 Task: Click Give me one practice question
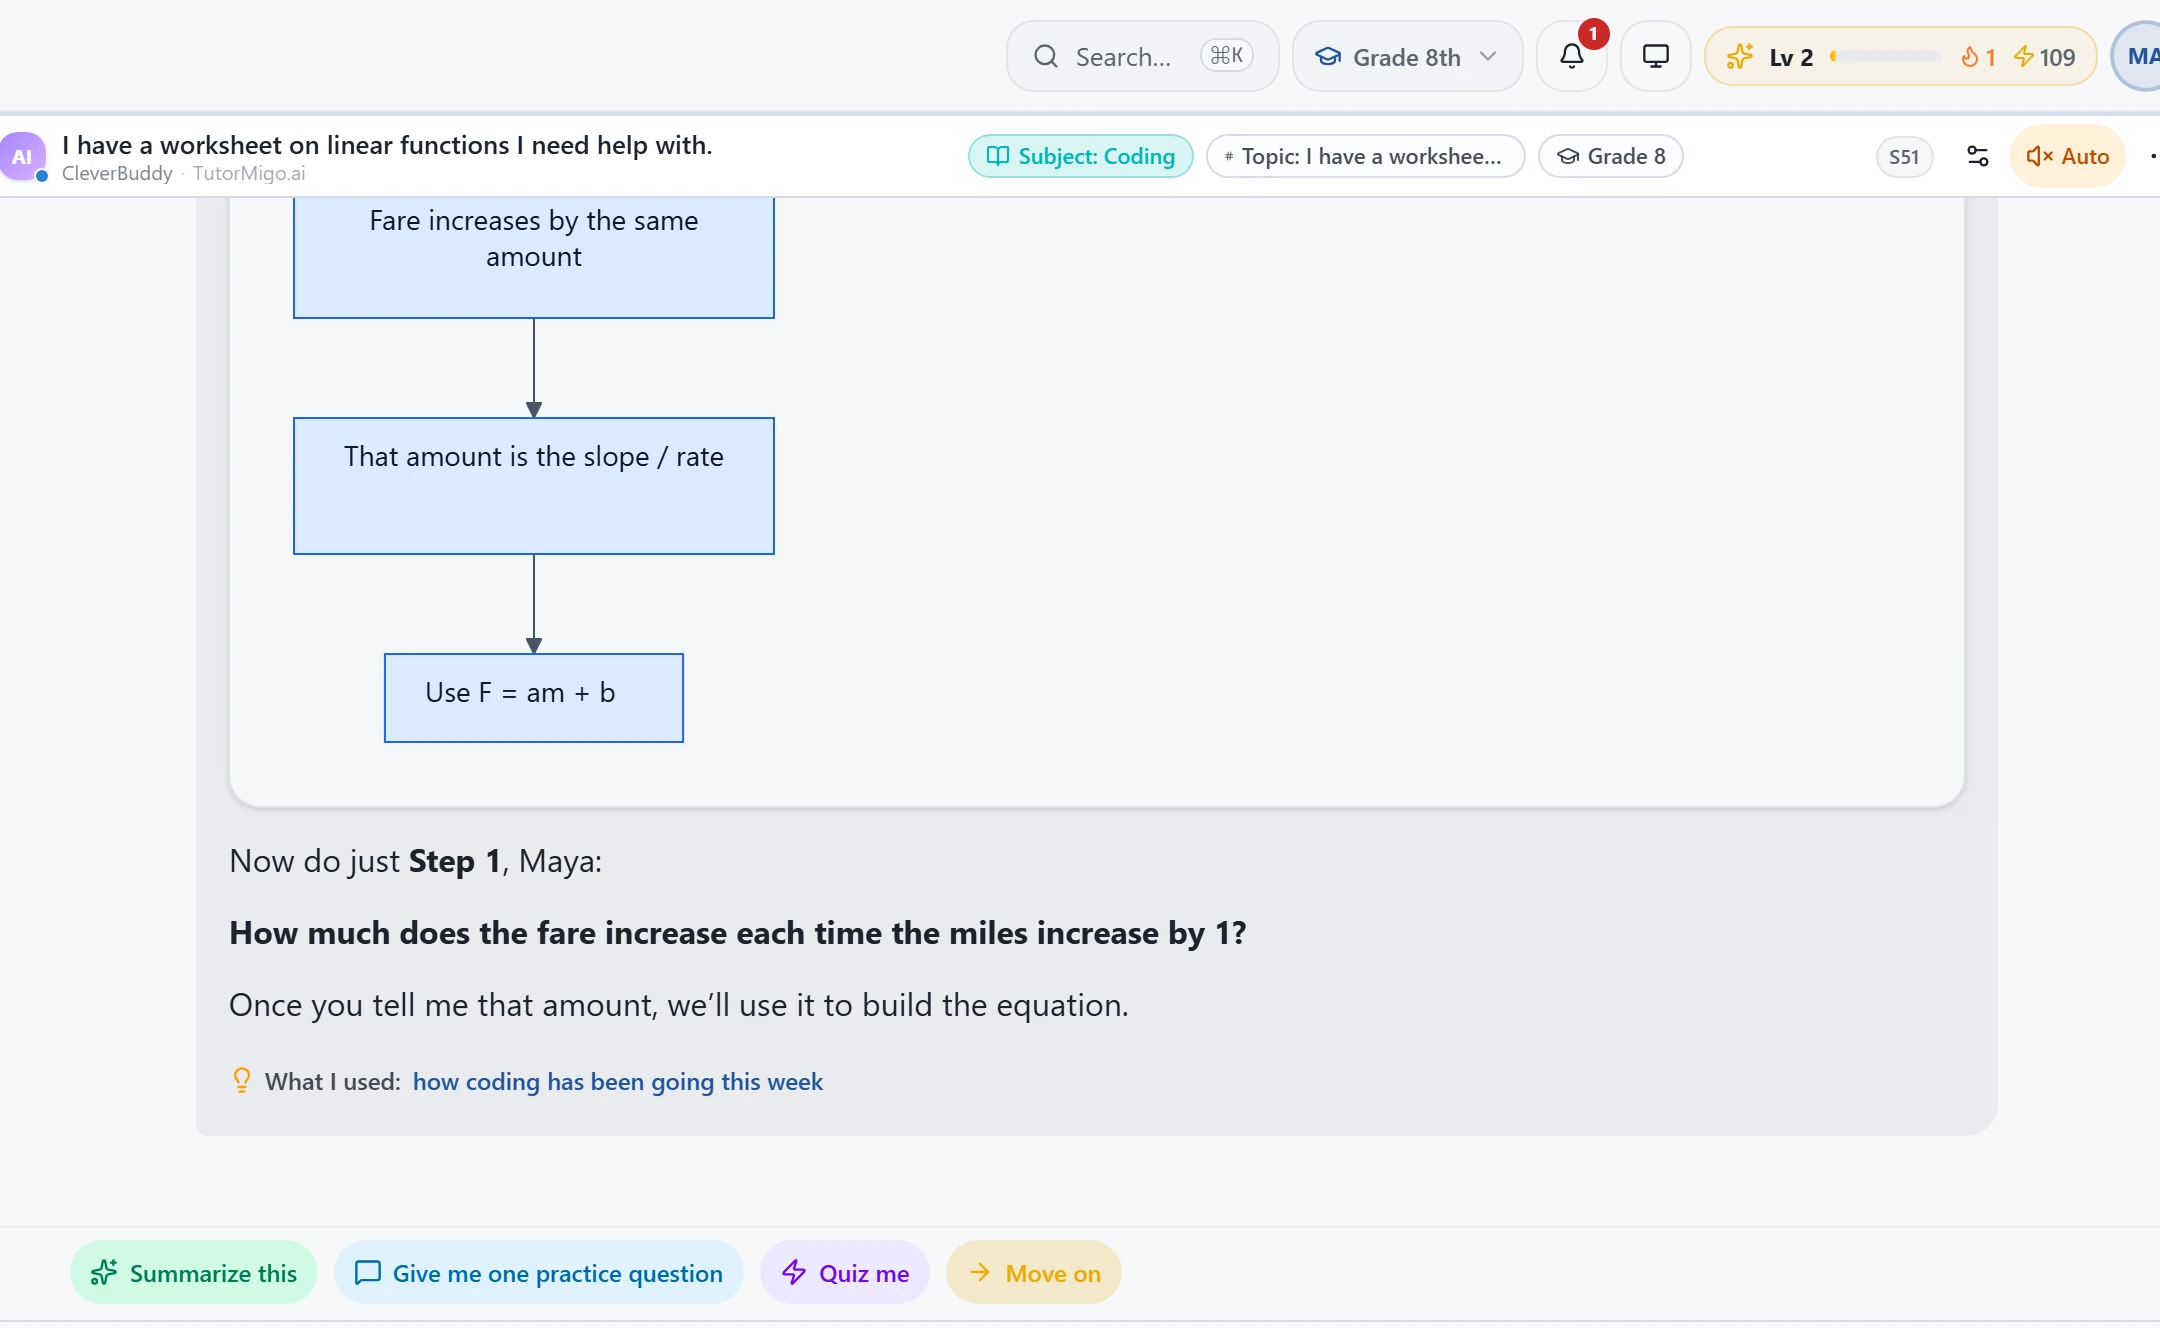pyautogui.click(x=539, y=1273)
